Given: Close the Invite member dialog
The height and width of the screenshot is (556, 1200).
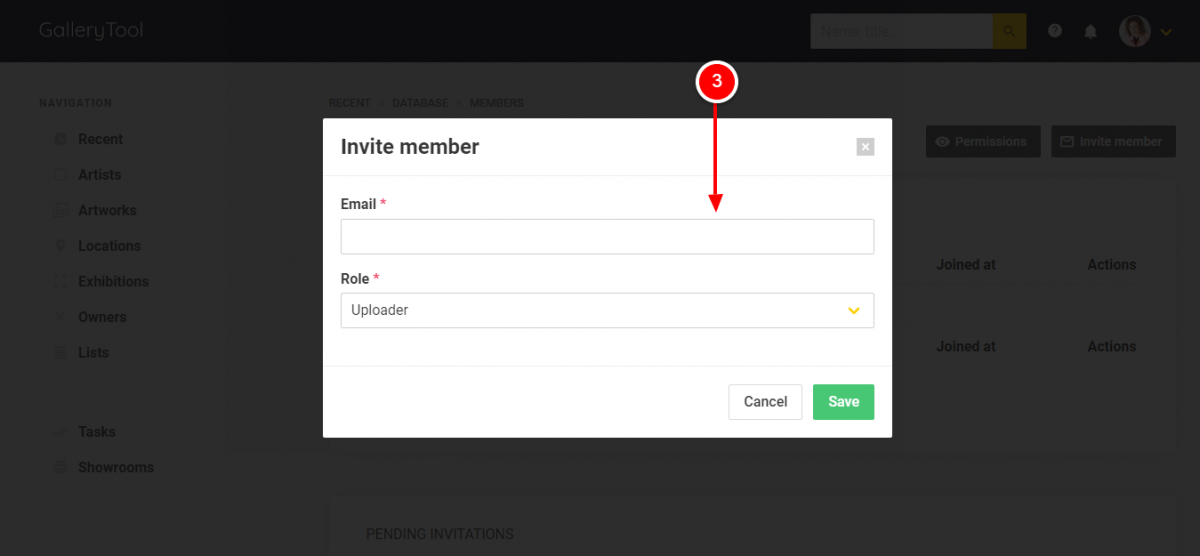Looking at the screenshot, I should coord(866,147).
